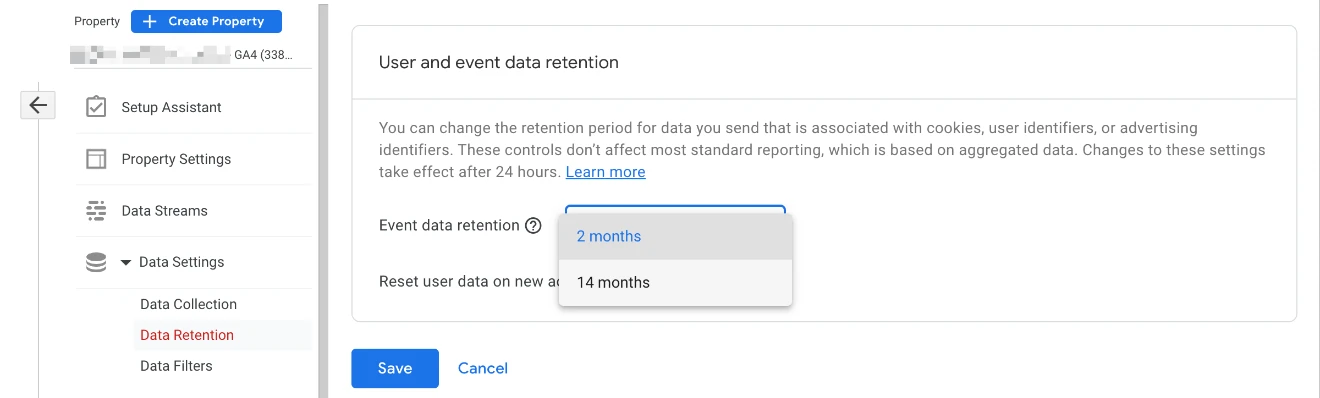Open the Data Collection sub-item

pos(188,304)
